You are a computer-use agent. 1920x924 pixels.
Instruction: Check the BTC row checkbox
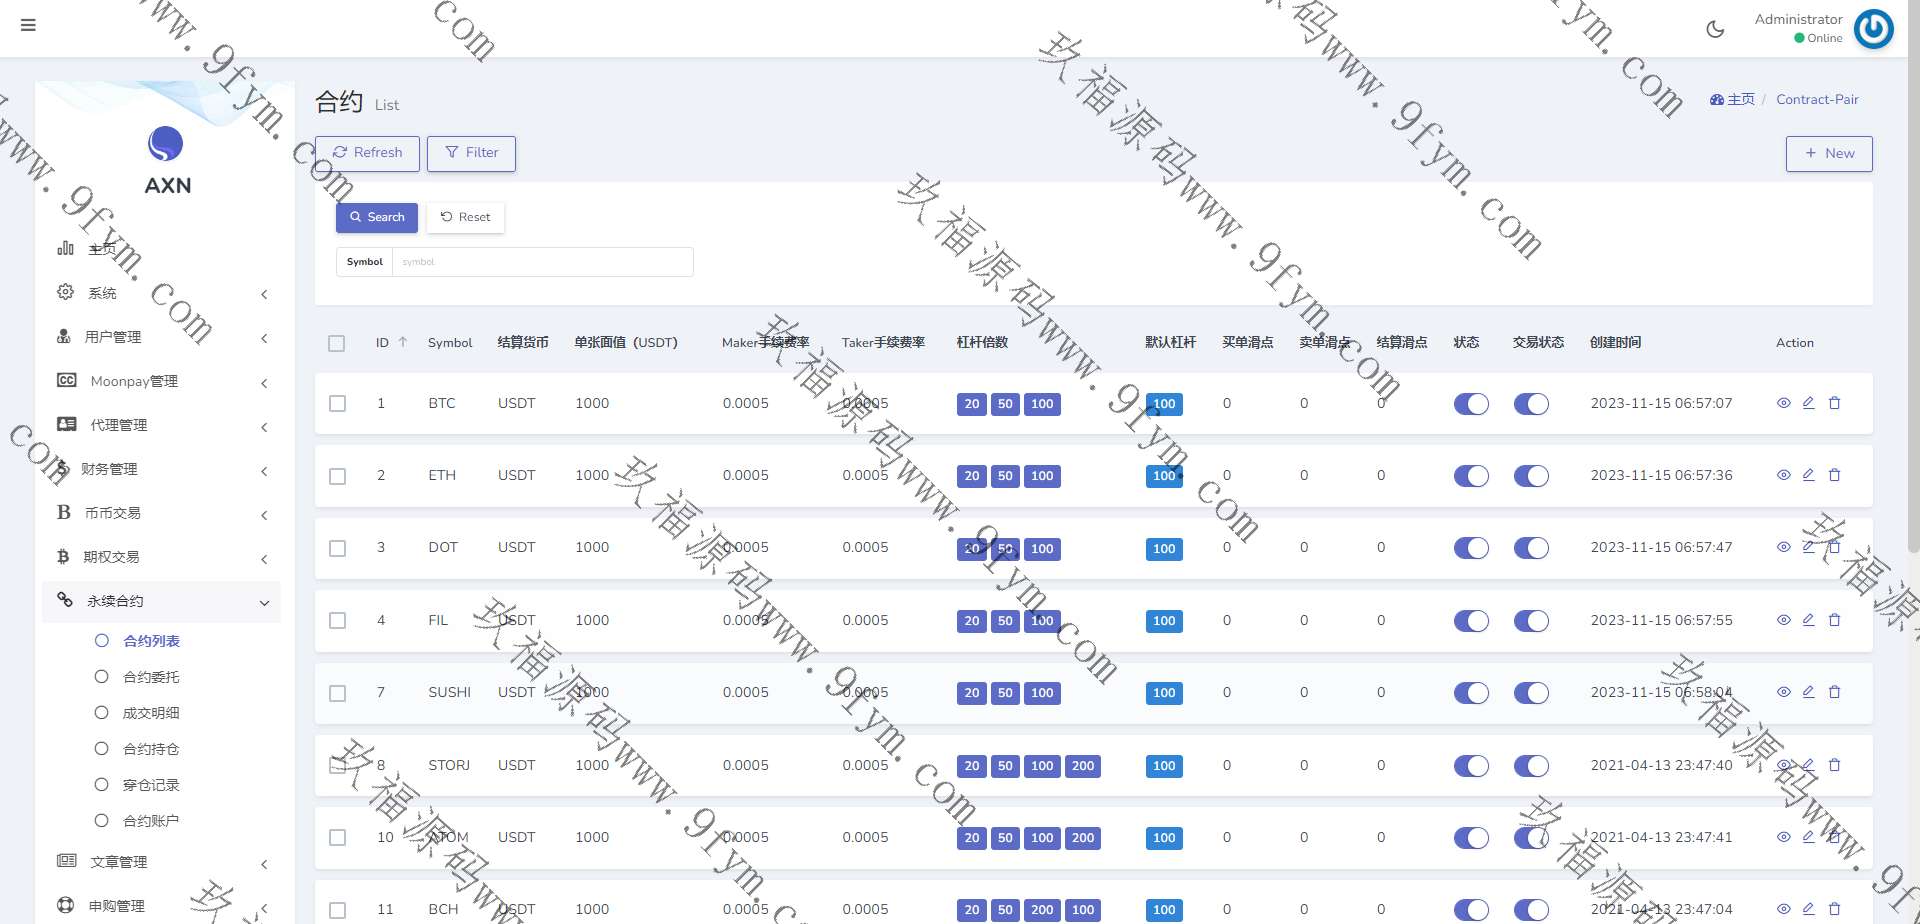[338, 404]
